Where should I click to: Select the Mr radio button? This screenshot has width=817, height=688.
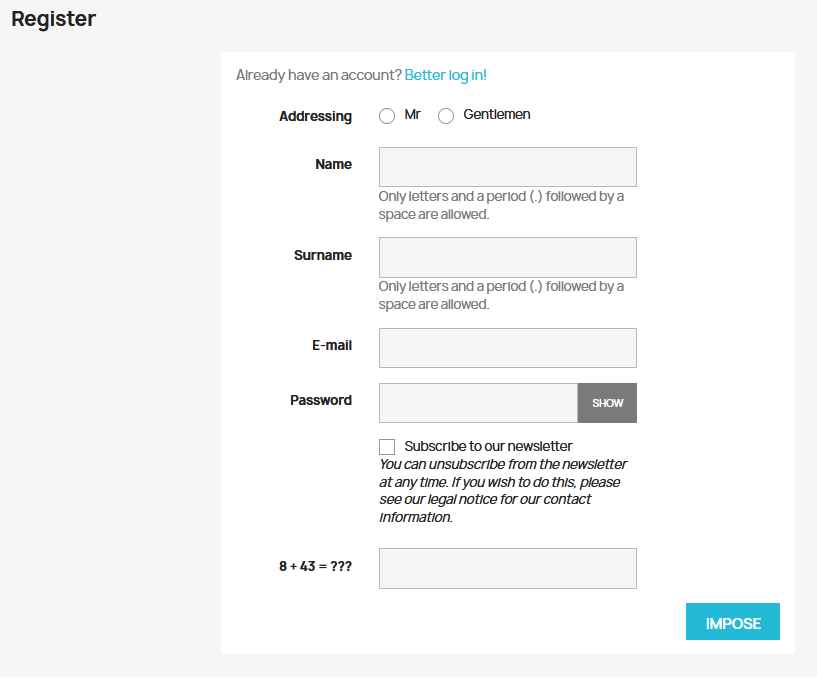[387, 116]
